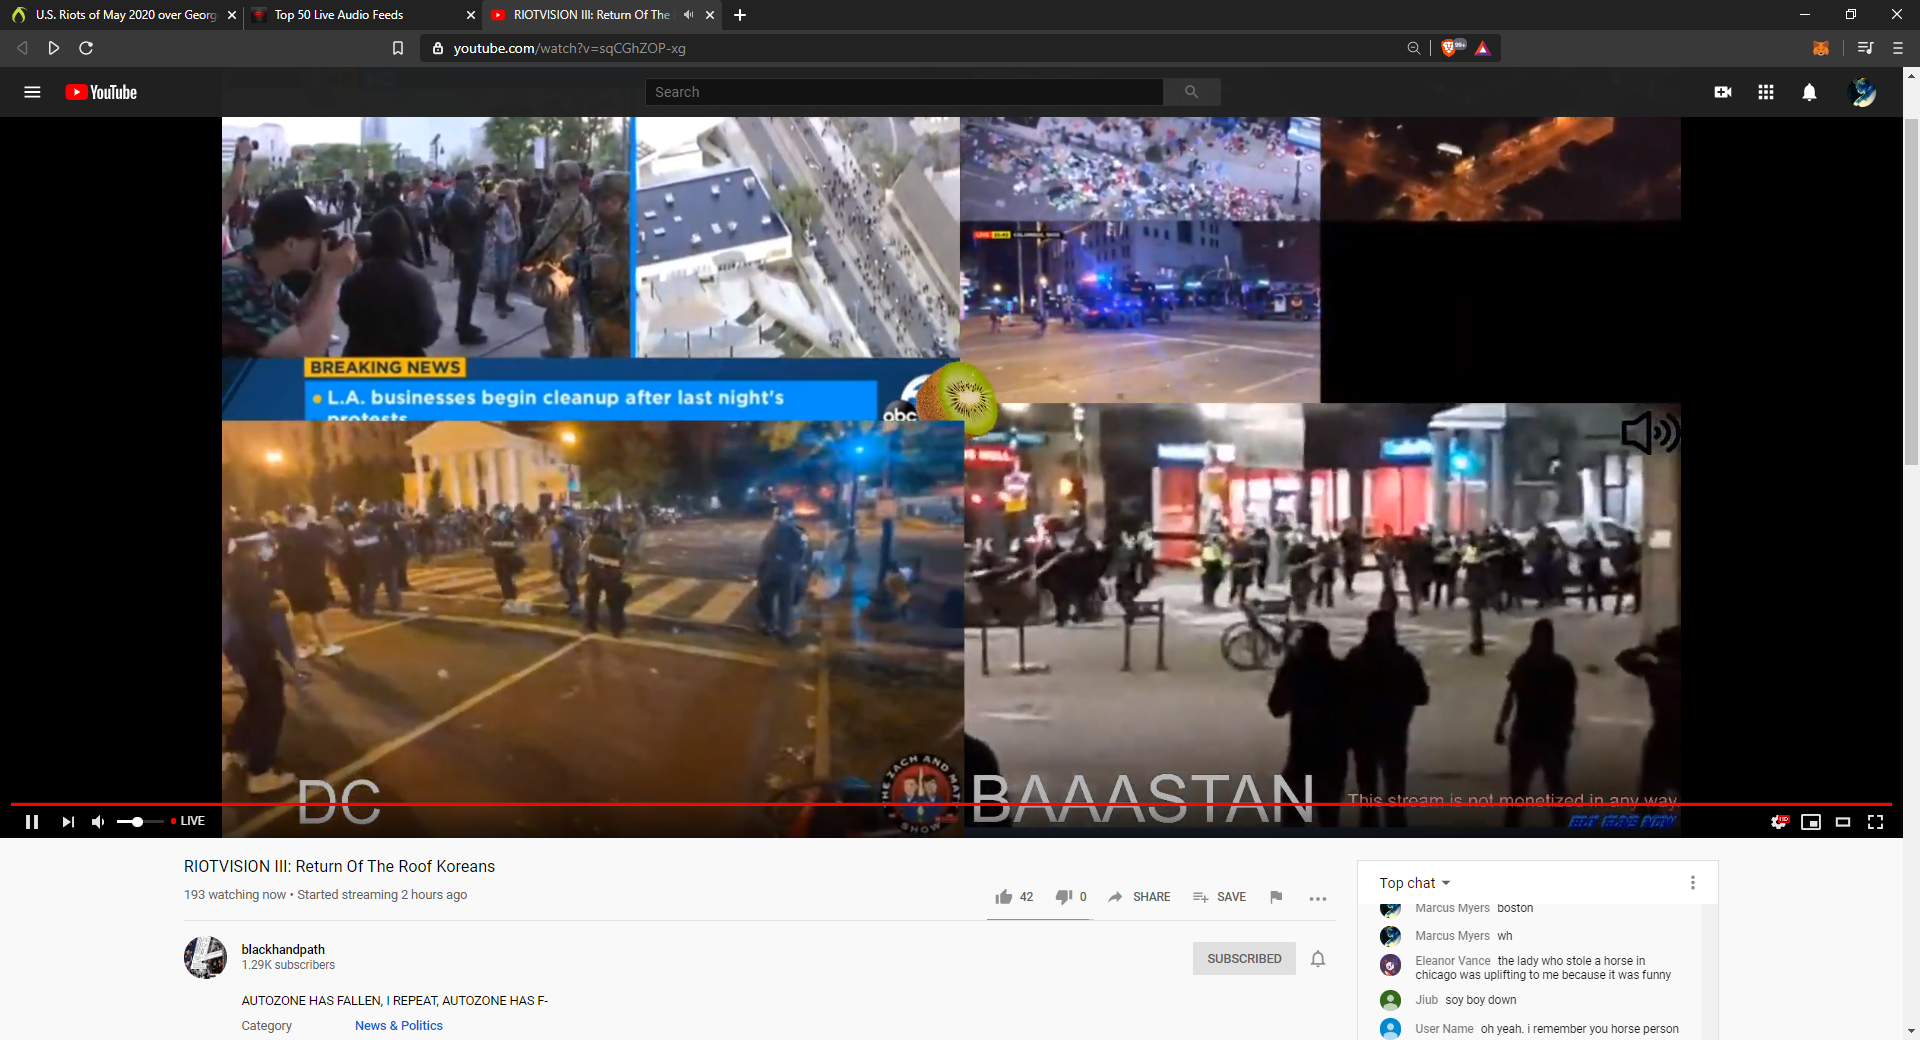Adjust the player volume slider
This screenshot has height=1040, width=1920.
tap(139, 821)
